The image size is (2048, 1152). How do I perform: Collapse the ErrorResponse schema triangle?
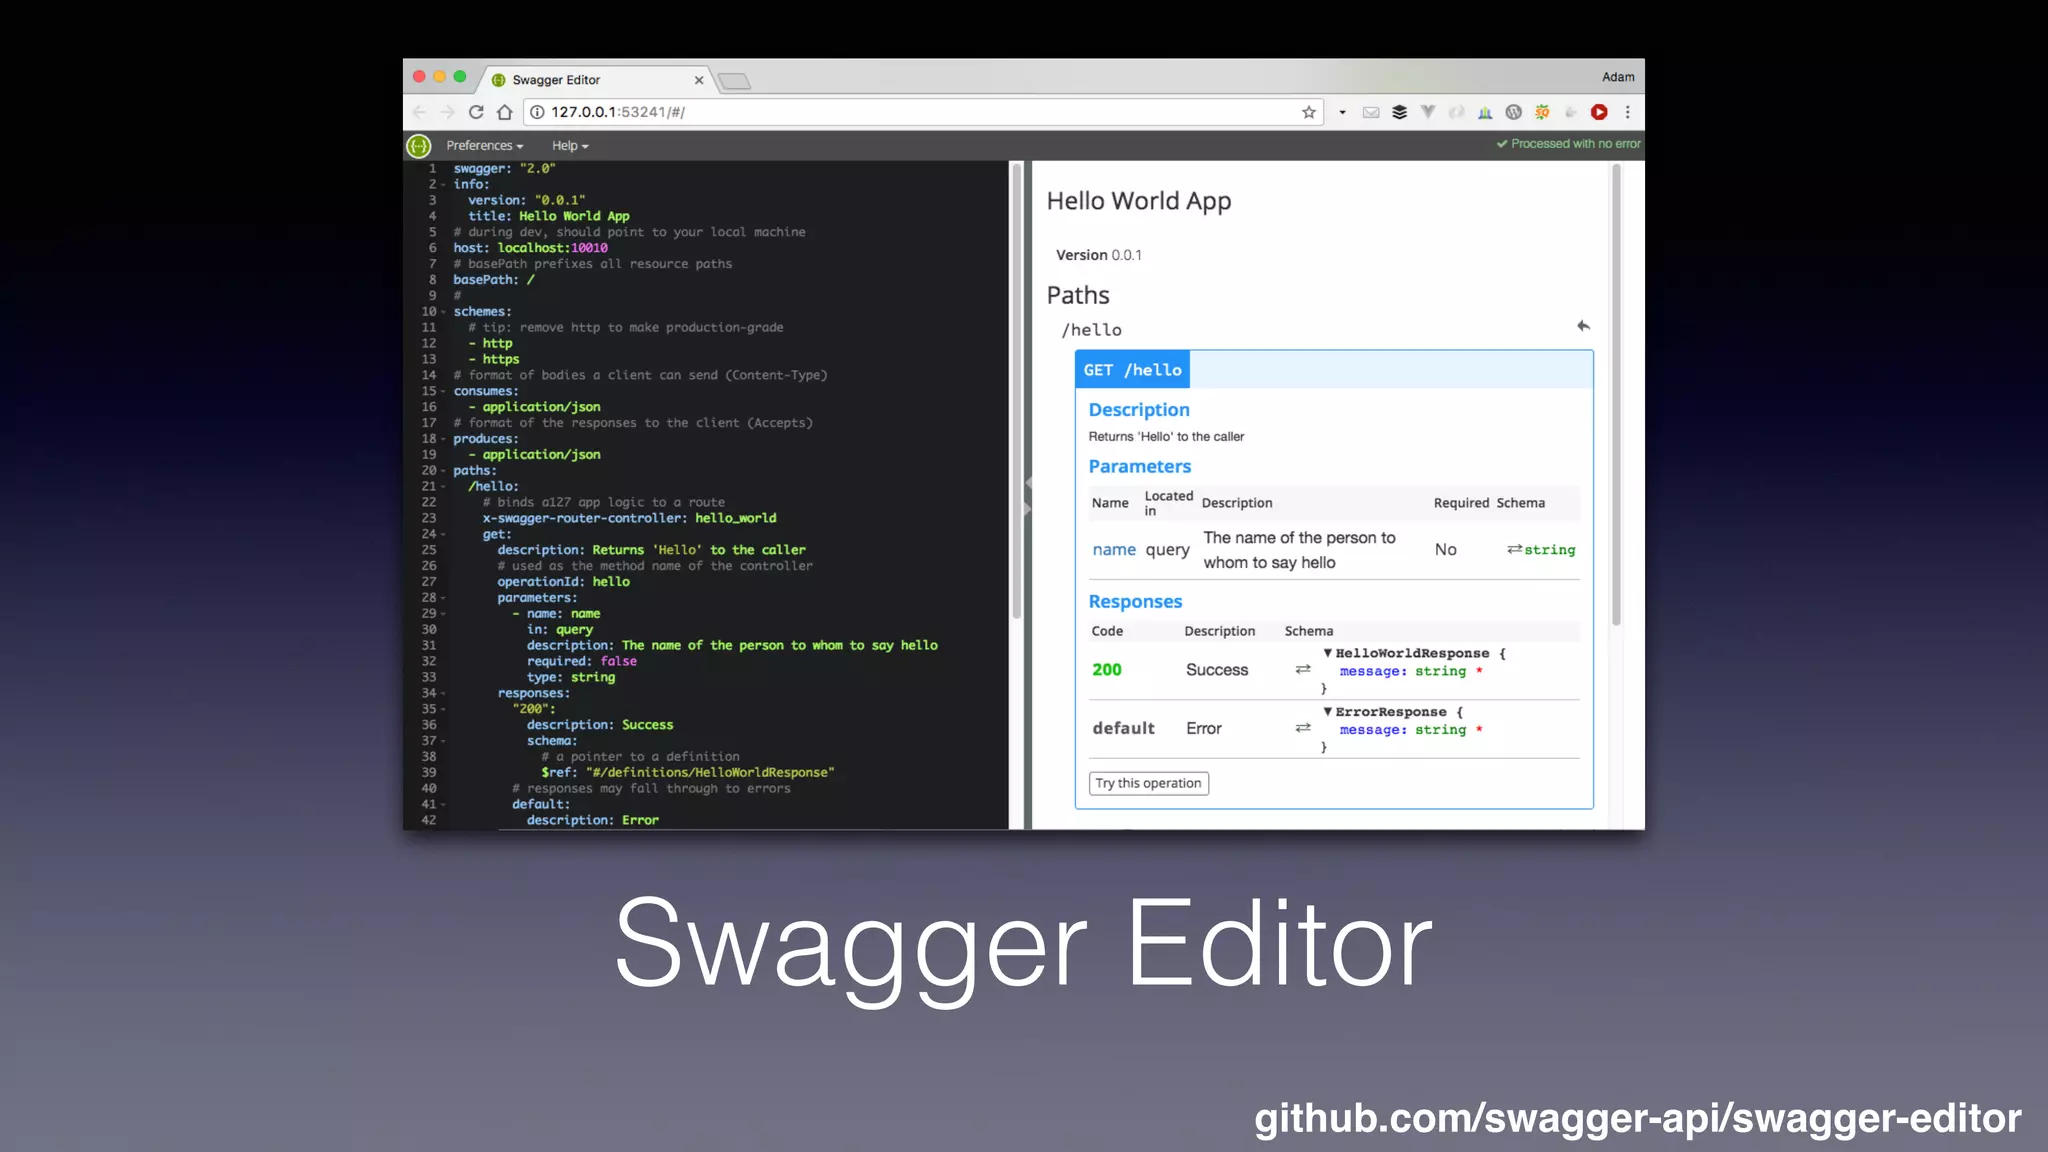coord(1328,712)
